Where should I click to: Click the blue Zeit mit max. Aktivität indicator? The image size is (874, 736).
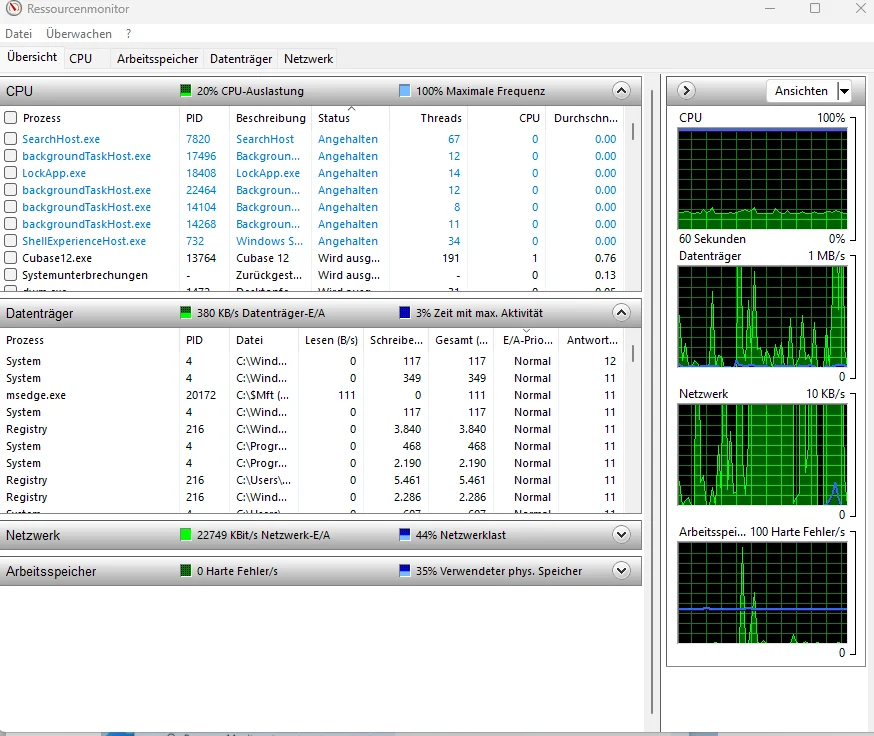point(405,312)
